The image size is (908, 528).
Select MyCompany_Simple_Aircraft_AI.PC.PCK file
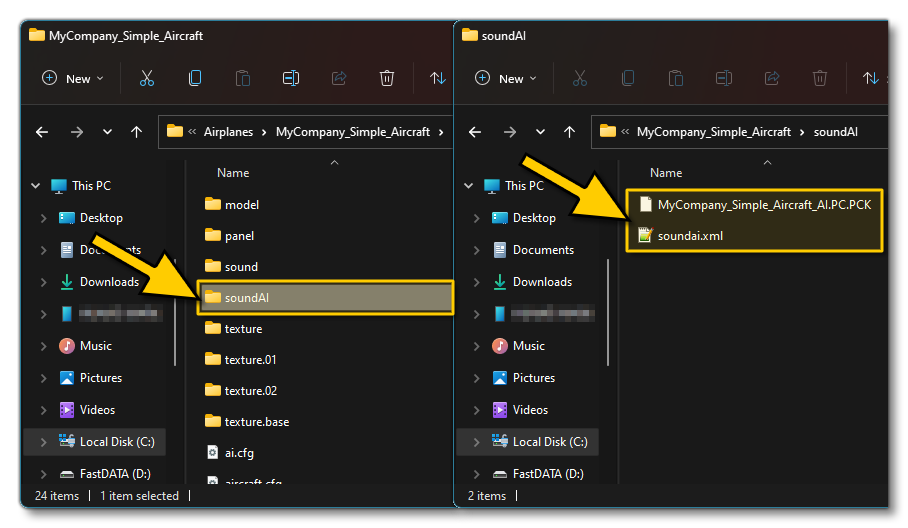pos(764,204)
